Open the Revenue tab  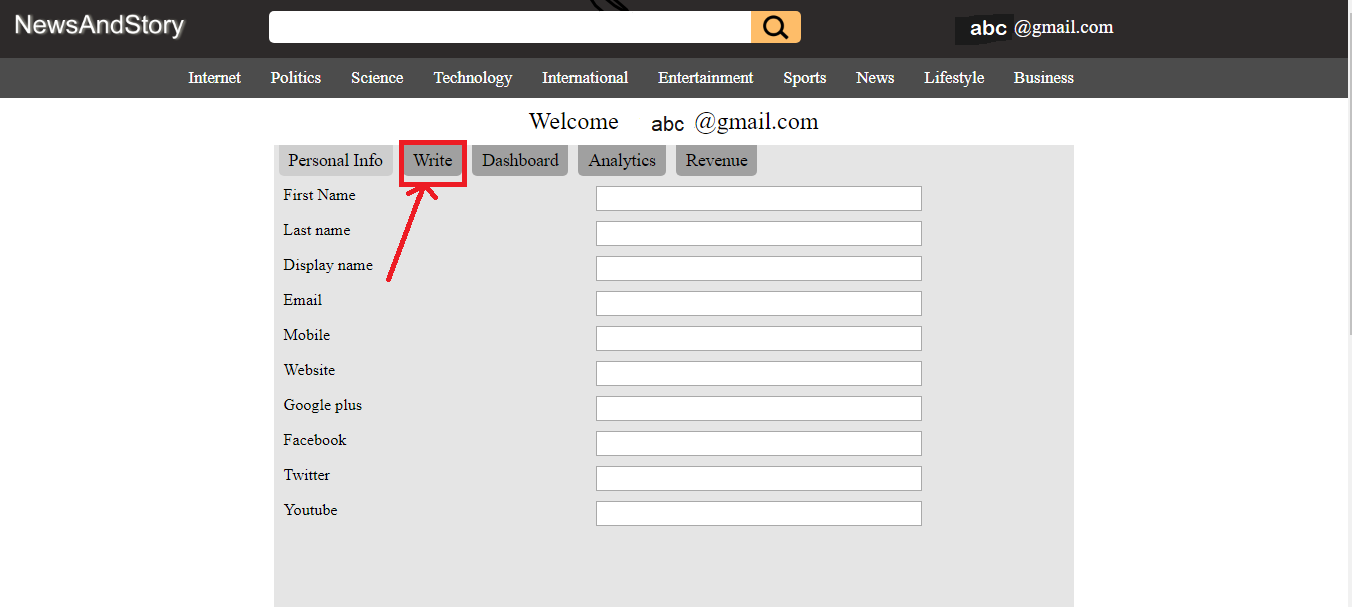point(716,161)
